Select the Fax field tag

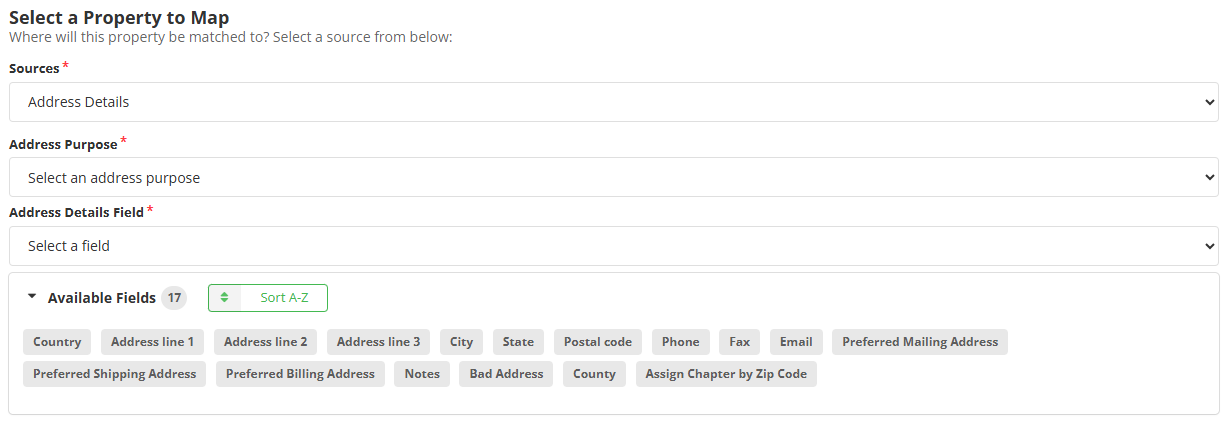coord(739,342)
